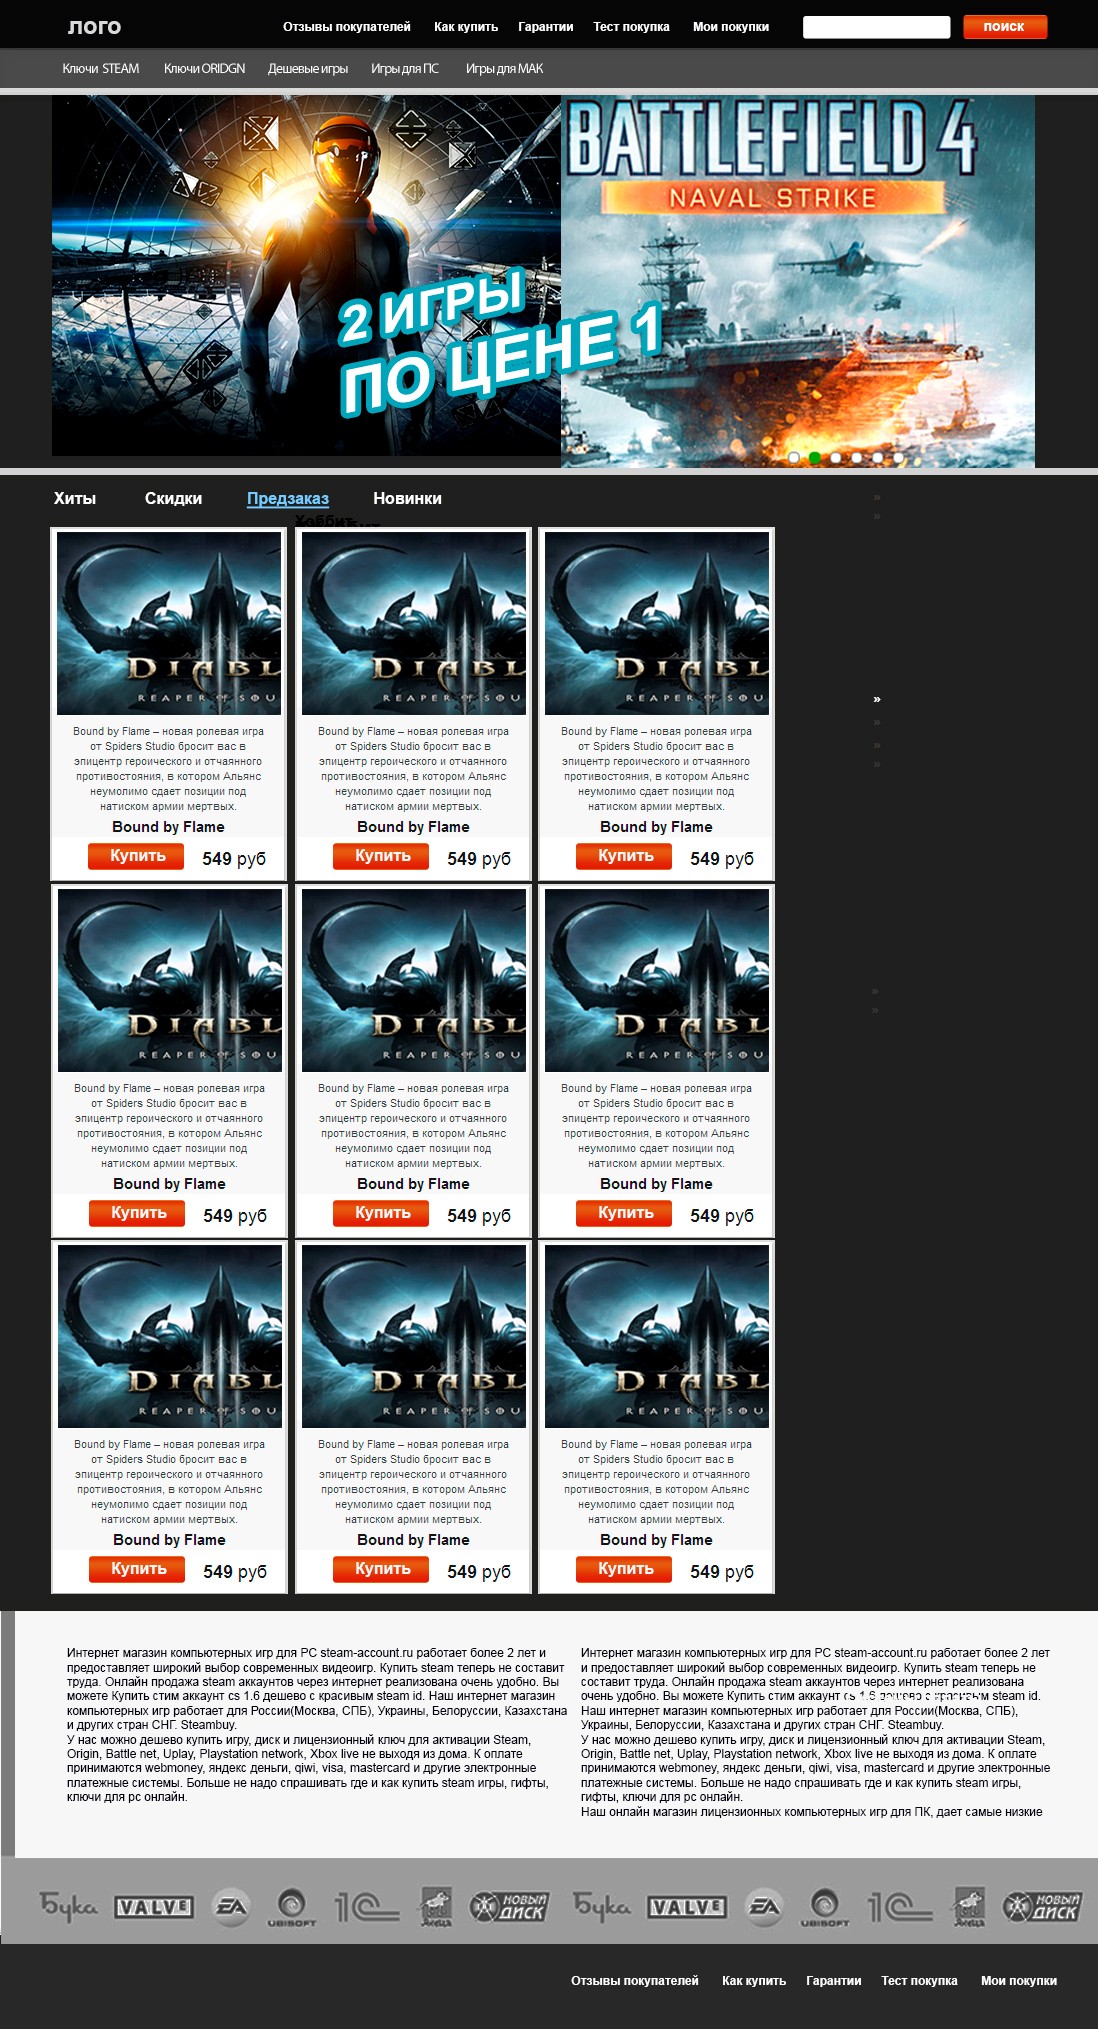
Task: Open Ключи ORIDGN in the category bar
Action: [204, 68]
